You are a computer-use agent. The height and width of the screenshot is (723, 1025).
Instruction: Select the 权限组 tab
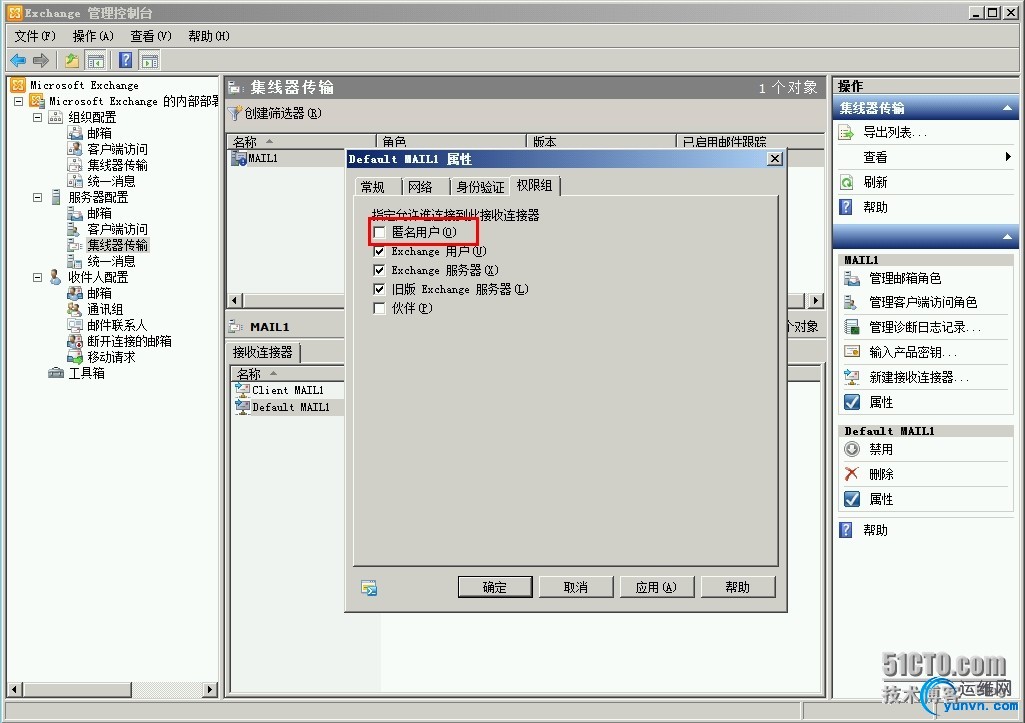pyautogui.click(x=534, y=186)
